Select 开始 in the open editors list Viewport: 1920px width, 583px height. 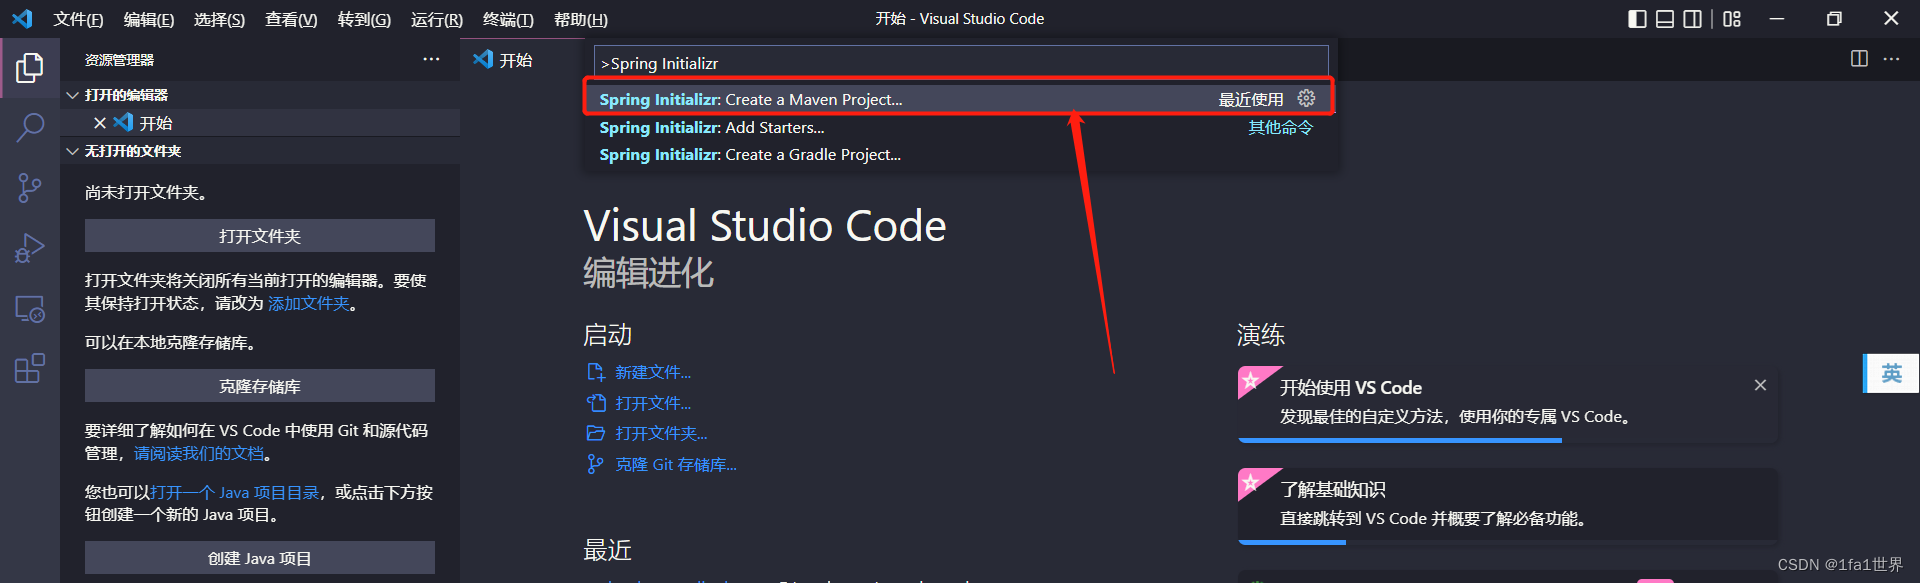point(260,123)
